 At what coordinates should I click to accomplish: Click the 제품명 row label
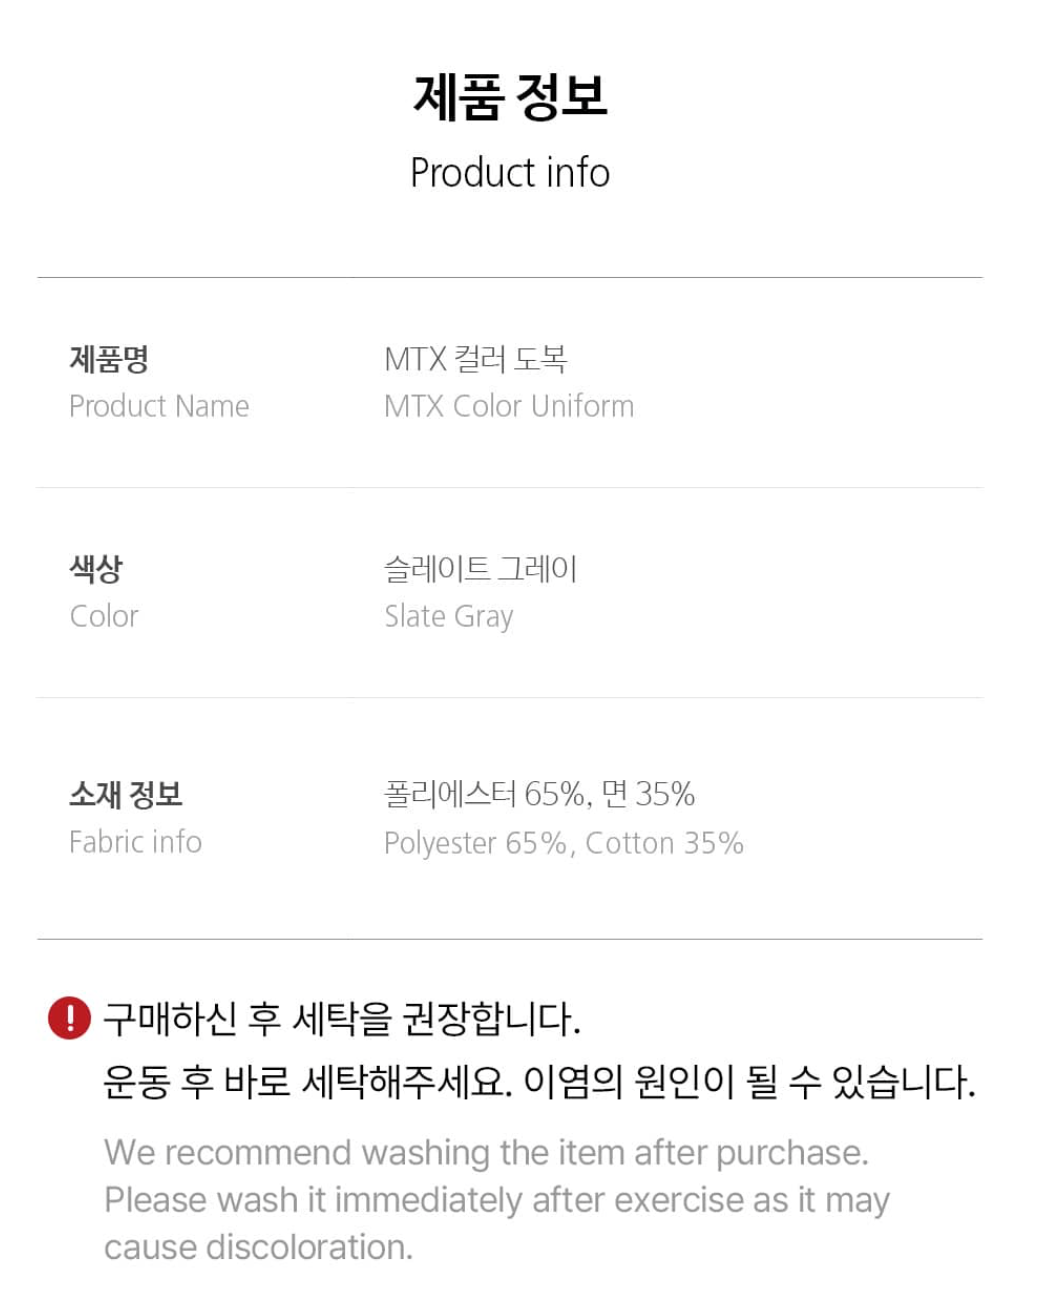pos(109,359)
